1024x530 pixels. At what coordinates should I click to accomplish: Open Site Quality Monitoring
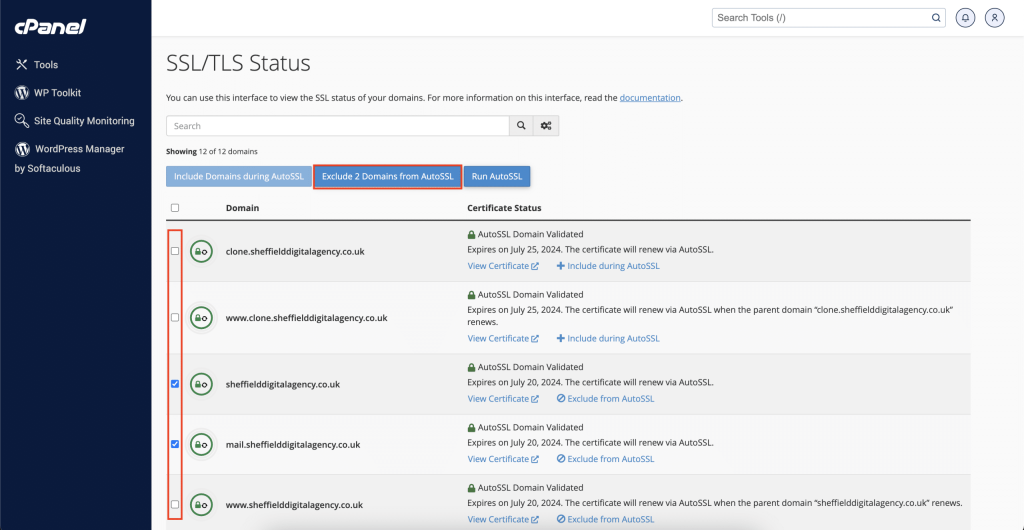point(84,121)
